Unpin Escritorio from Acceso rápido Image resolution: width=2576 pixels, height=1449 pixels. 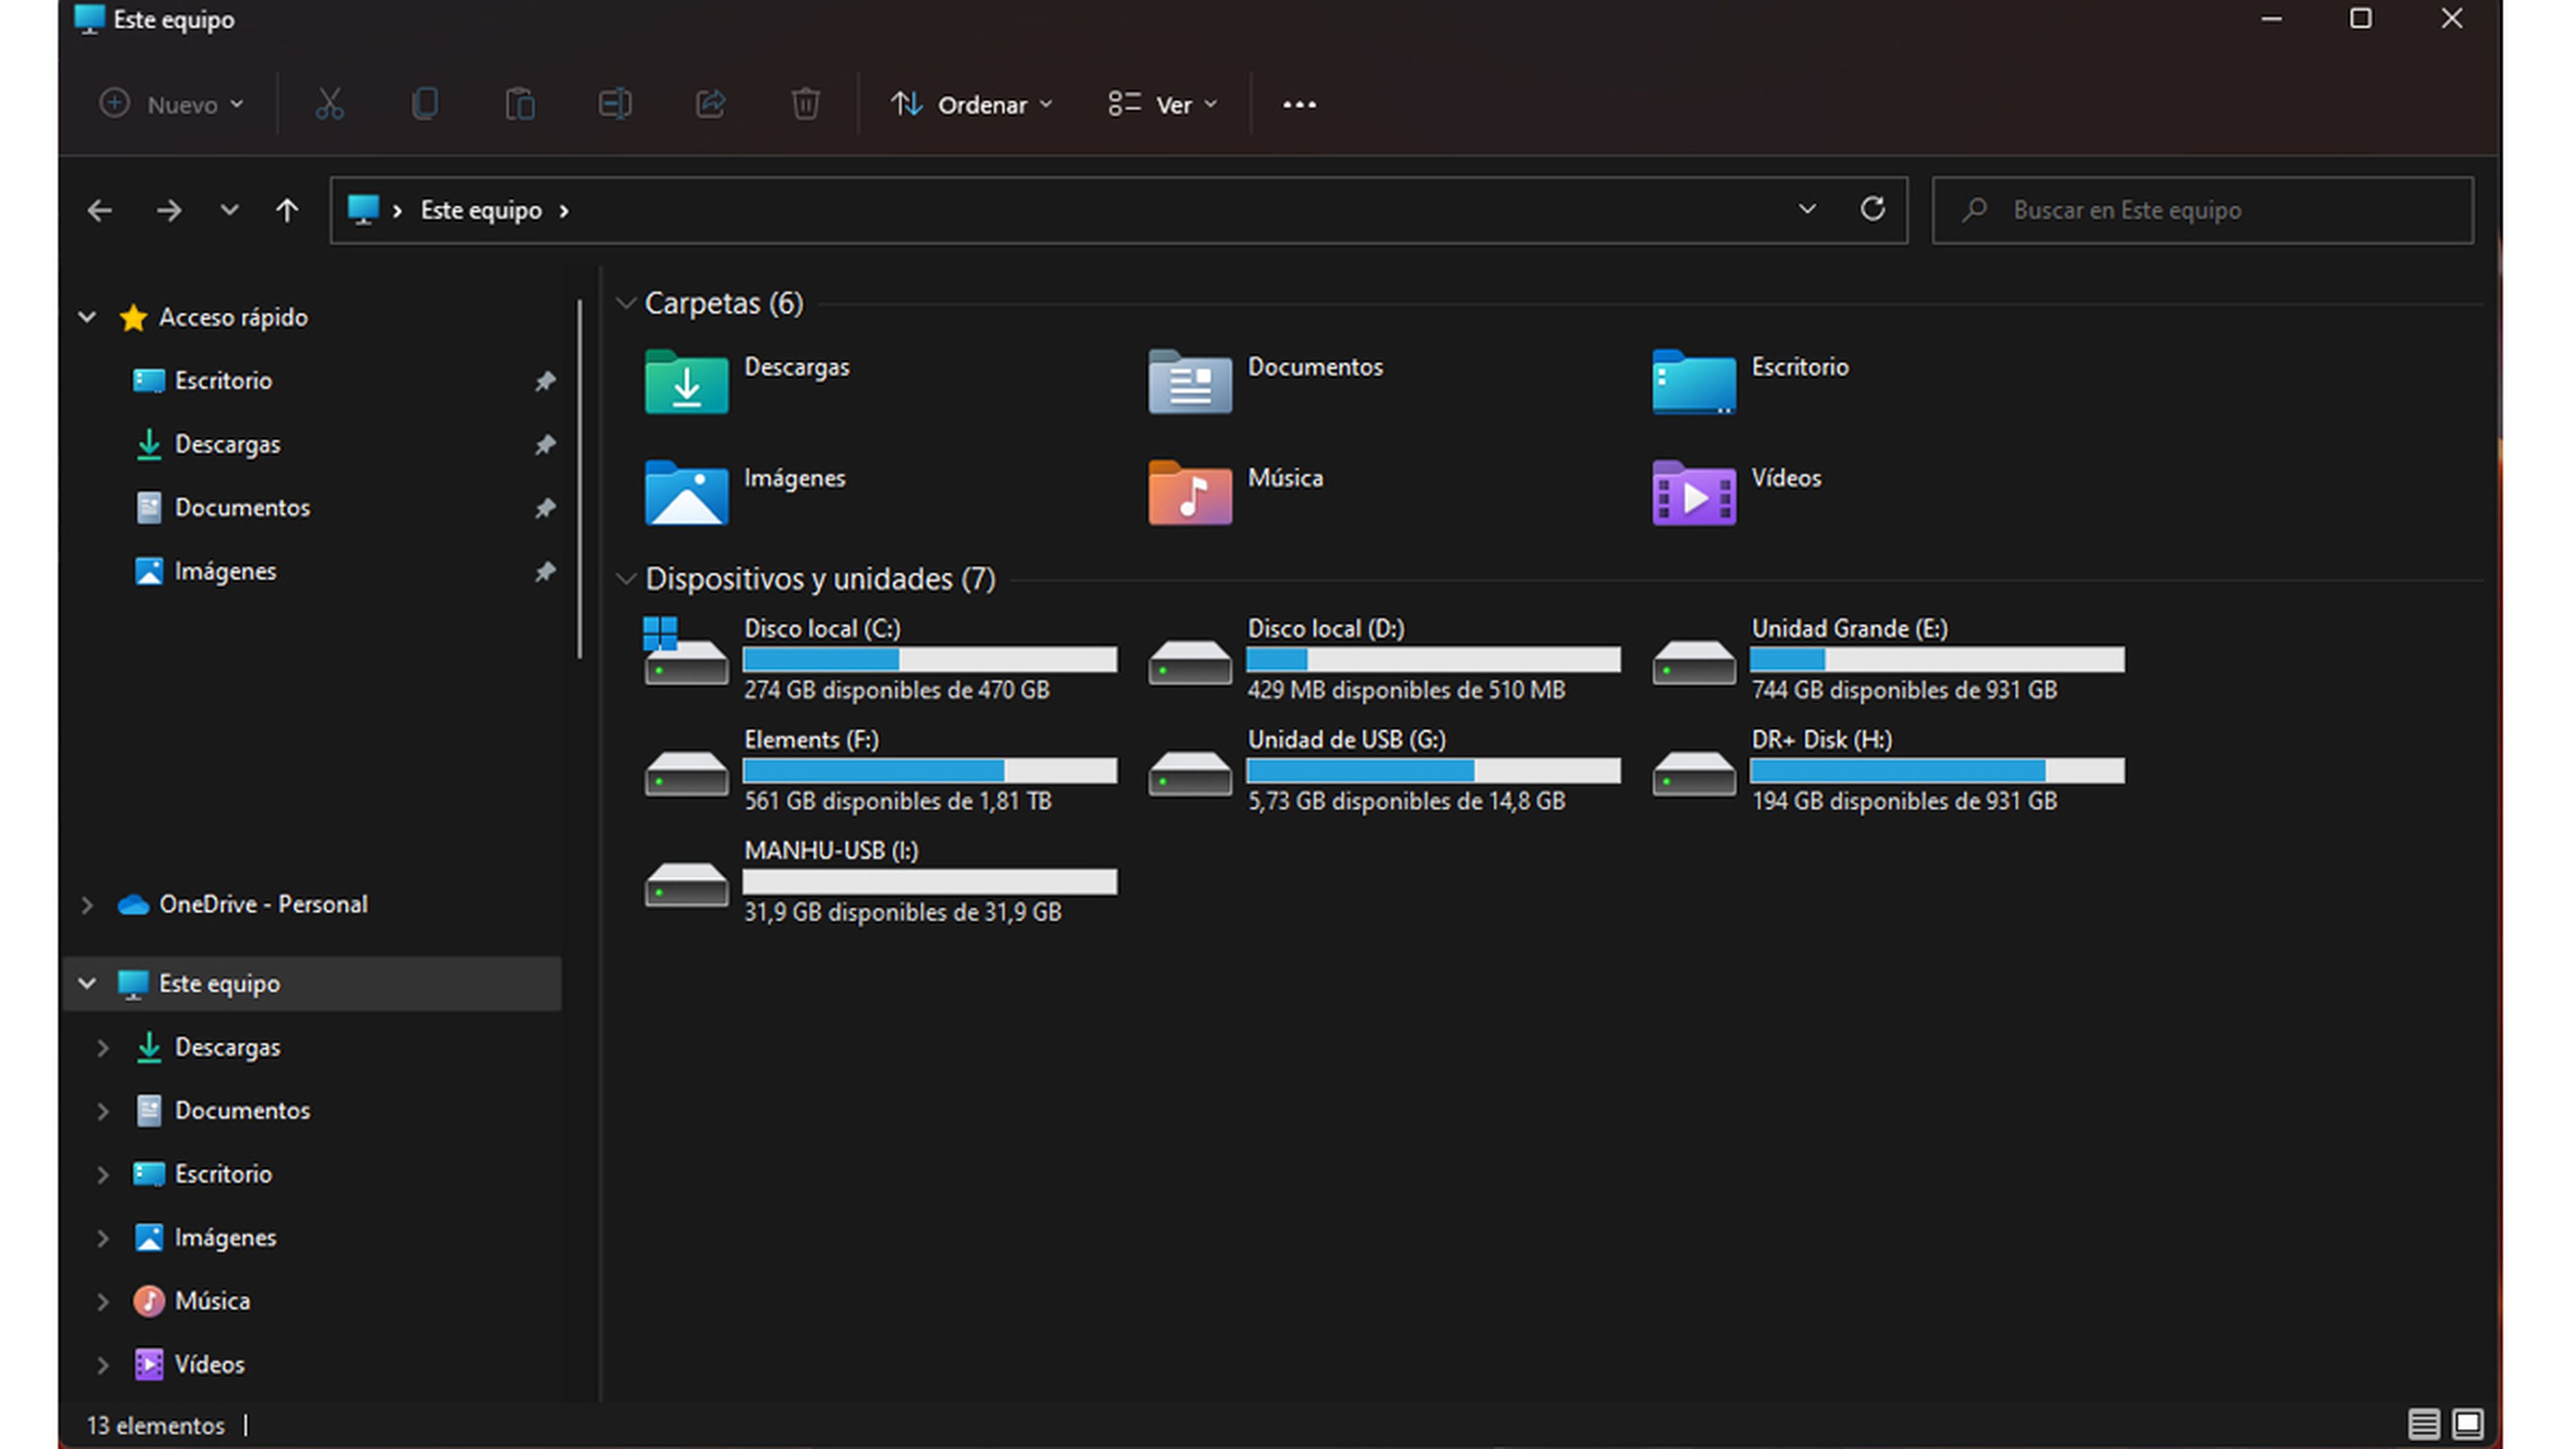click(x=545, y=381)
